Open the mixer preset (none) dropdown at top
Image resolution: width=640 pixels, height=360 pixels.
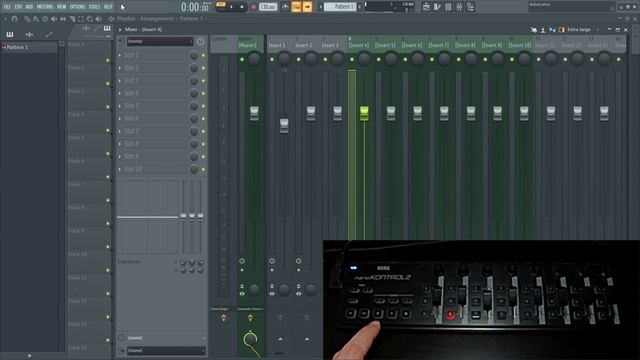point(160,41)
